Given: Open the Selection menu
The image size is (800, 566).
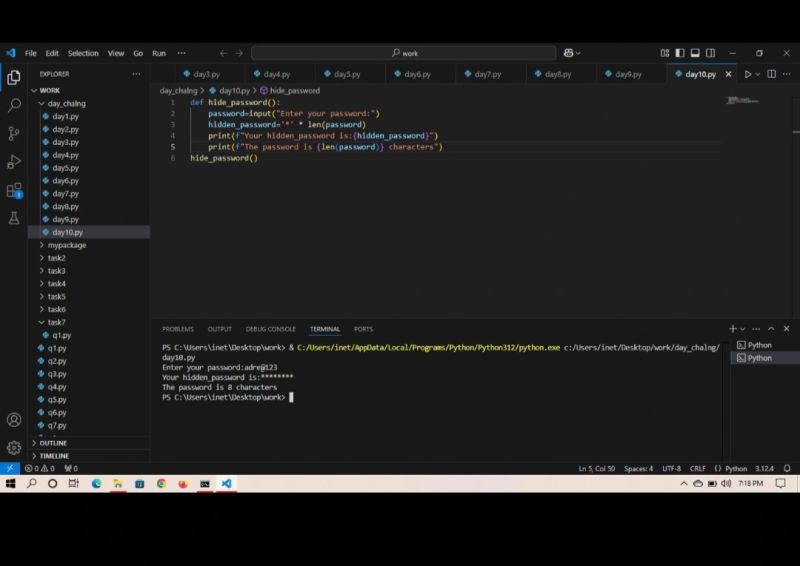Looking at the screenshot, I should pos(83,53).
